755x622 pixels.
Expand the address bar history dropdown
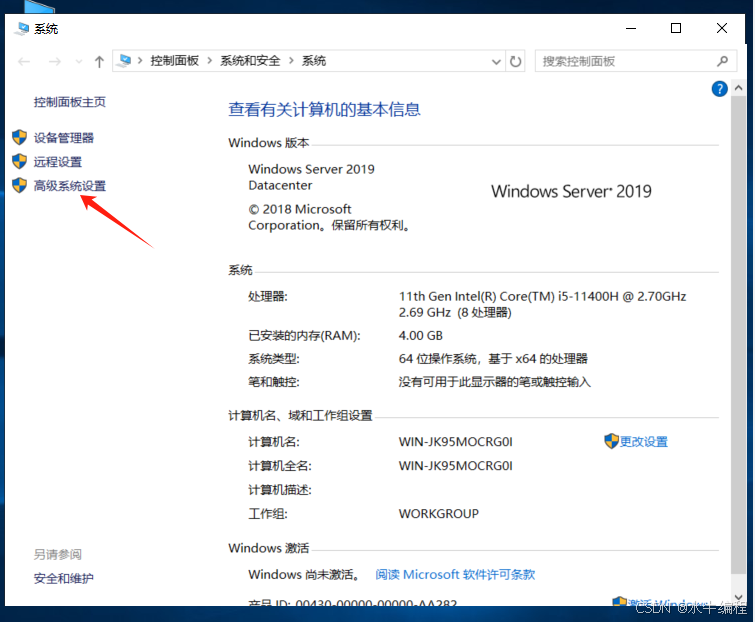coord(496,62)
